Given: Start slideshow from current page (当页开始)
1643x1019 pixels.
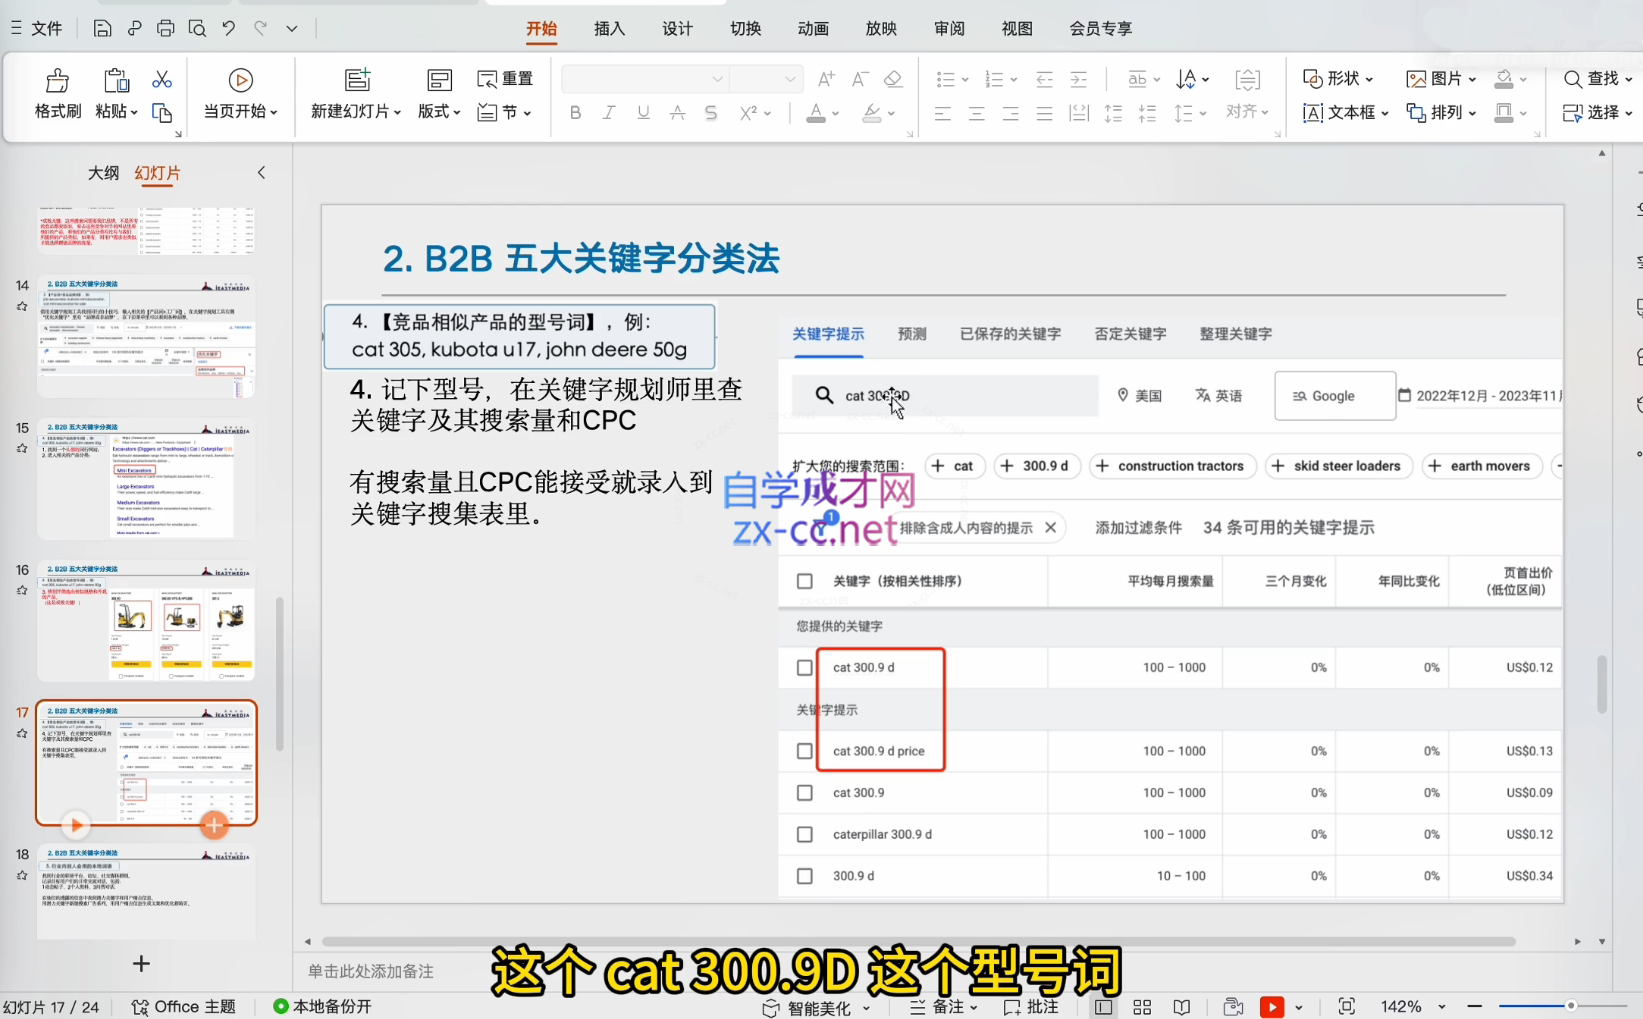Looking at the screenshot, I should point(240,93).
